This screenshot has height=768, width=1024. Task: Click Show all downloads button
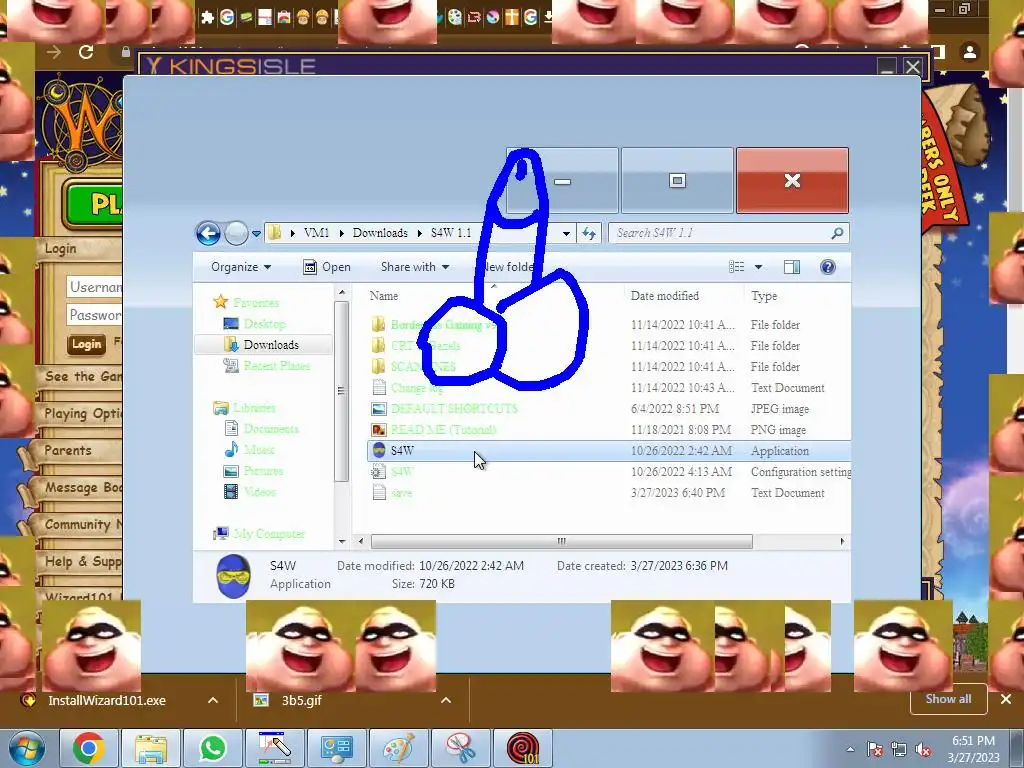948,699
